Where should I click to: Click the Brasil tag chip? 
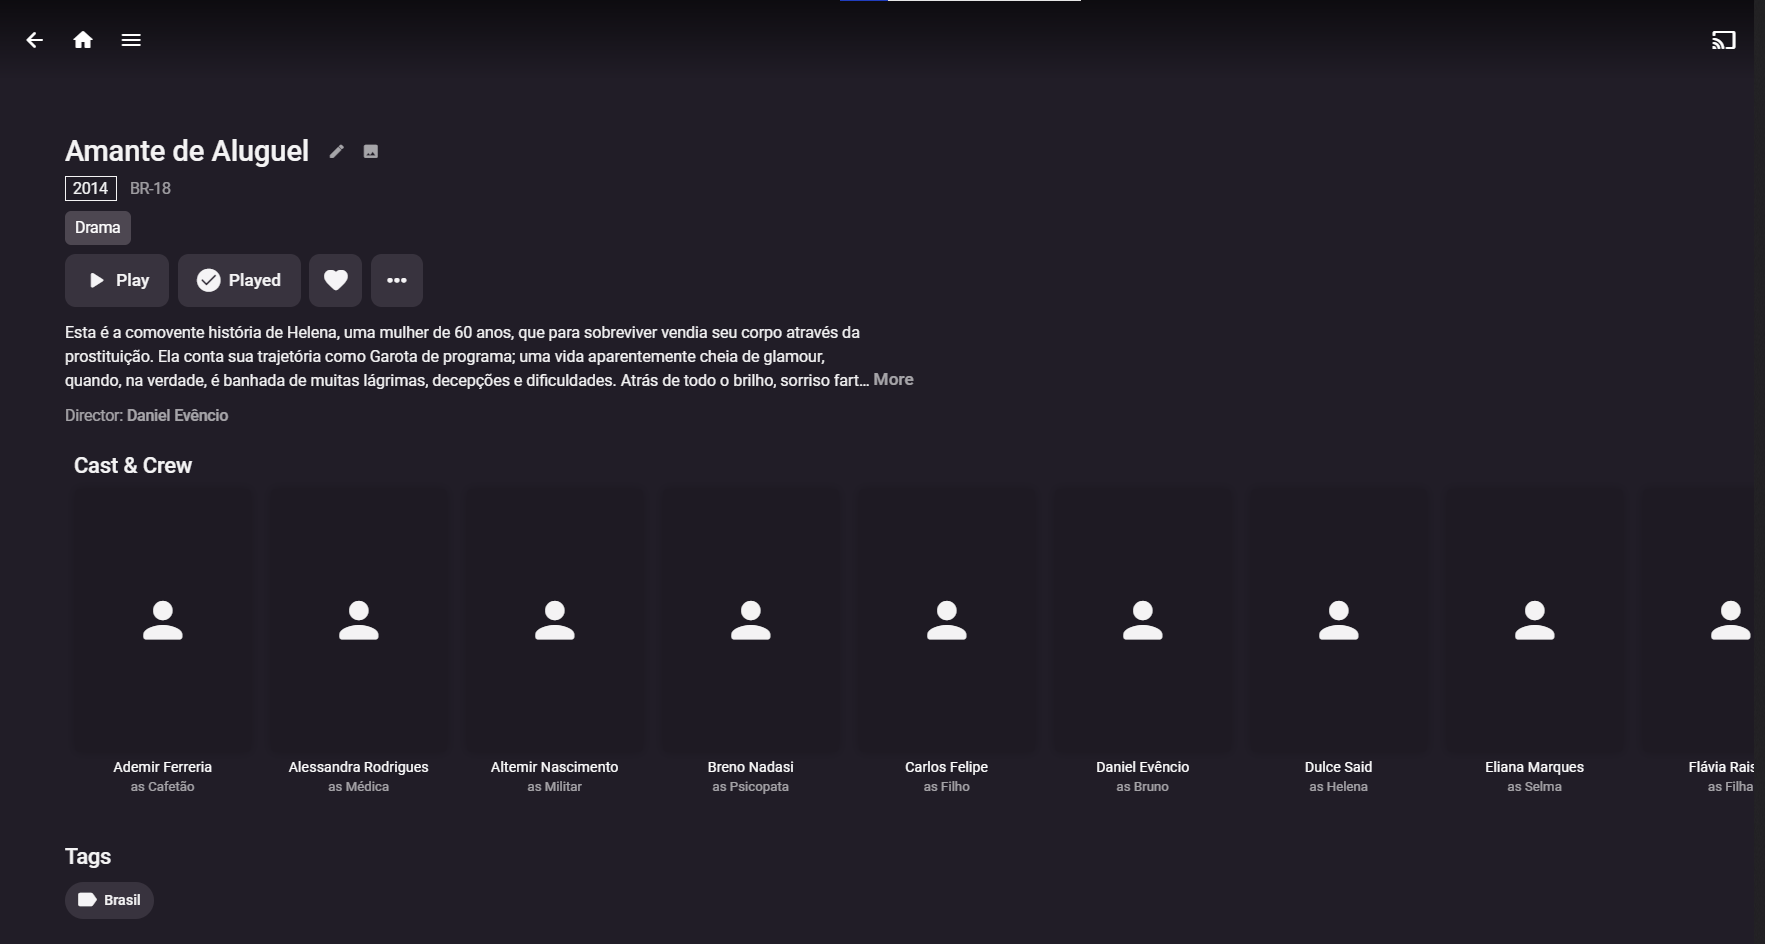click(109, 899)
